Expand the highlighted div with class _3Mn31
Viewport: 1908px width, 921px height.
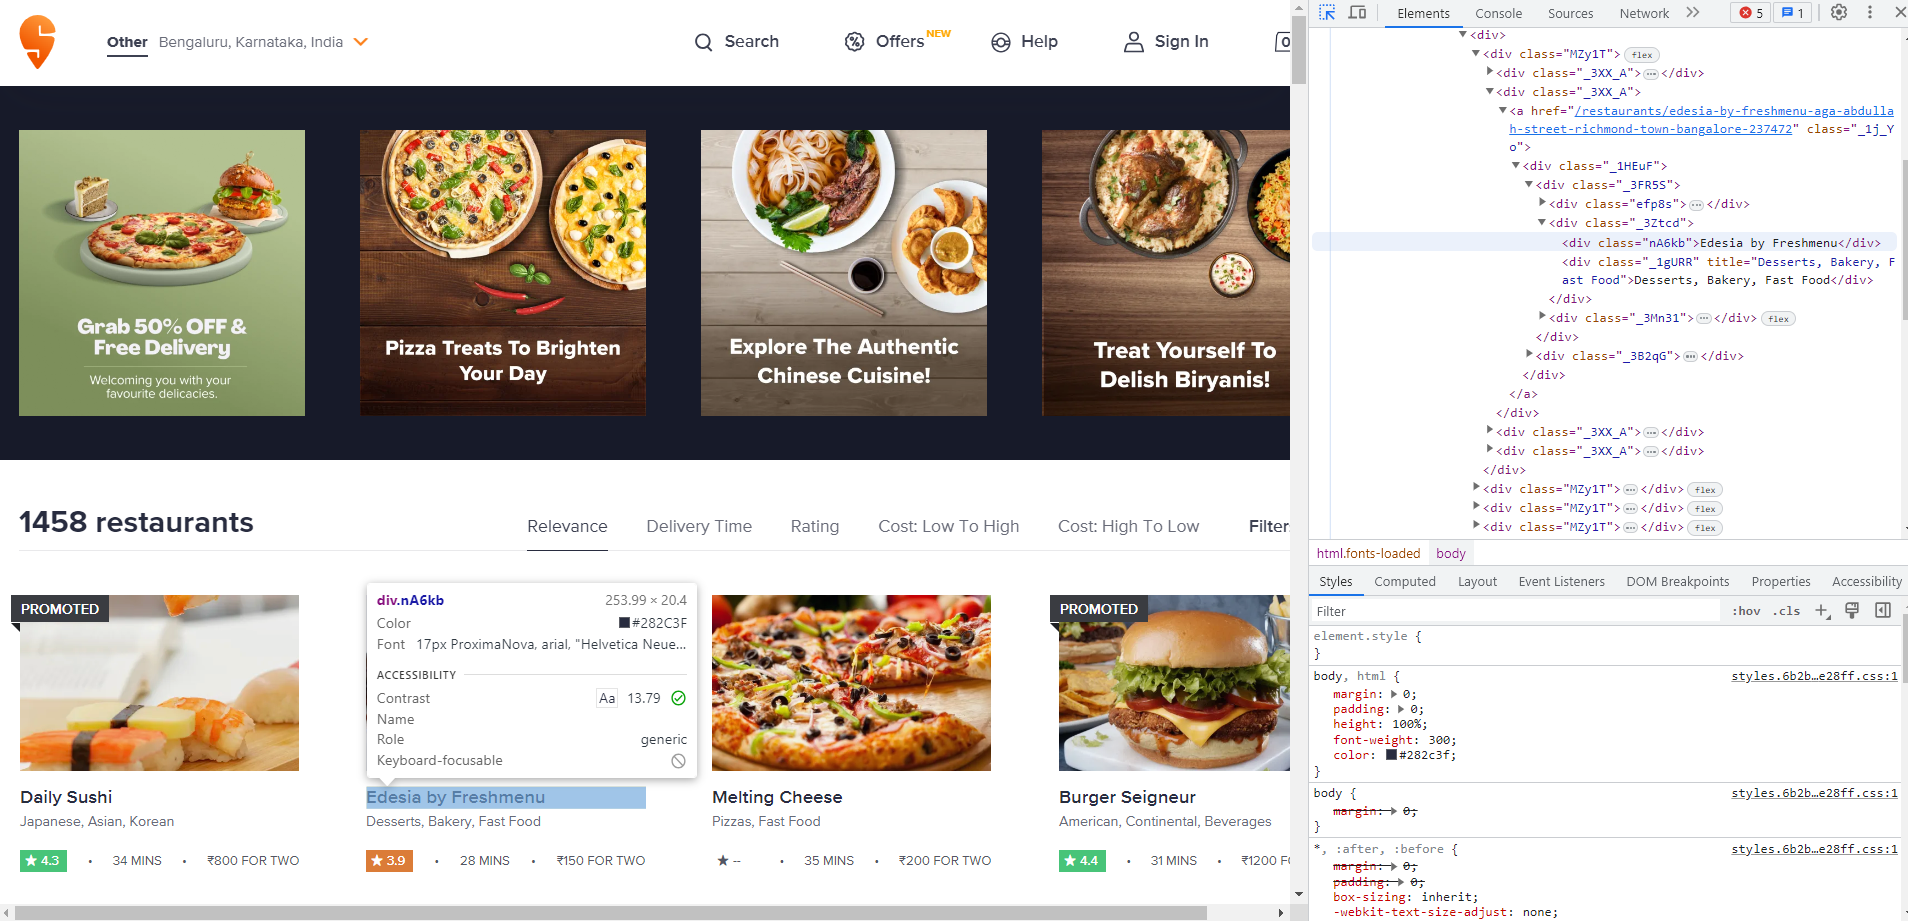[1544, 317]
